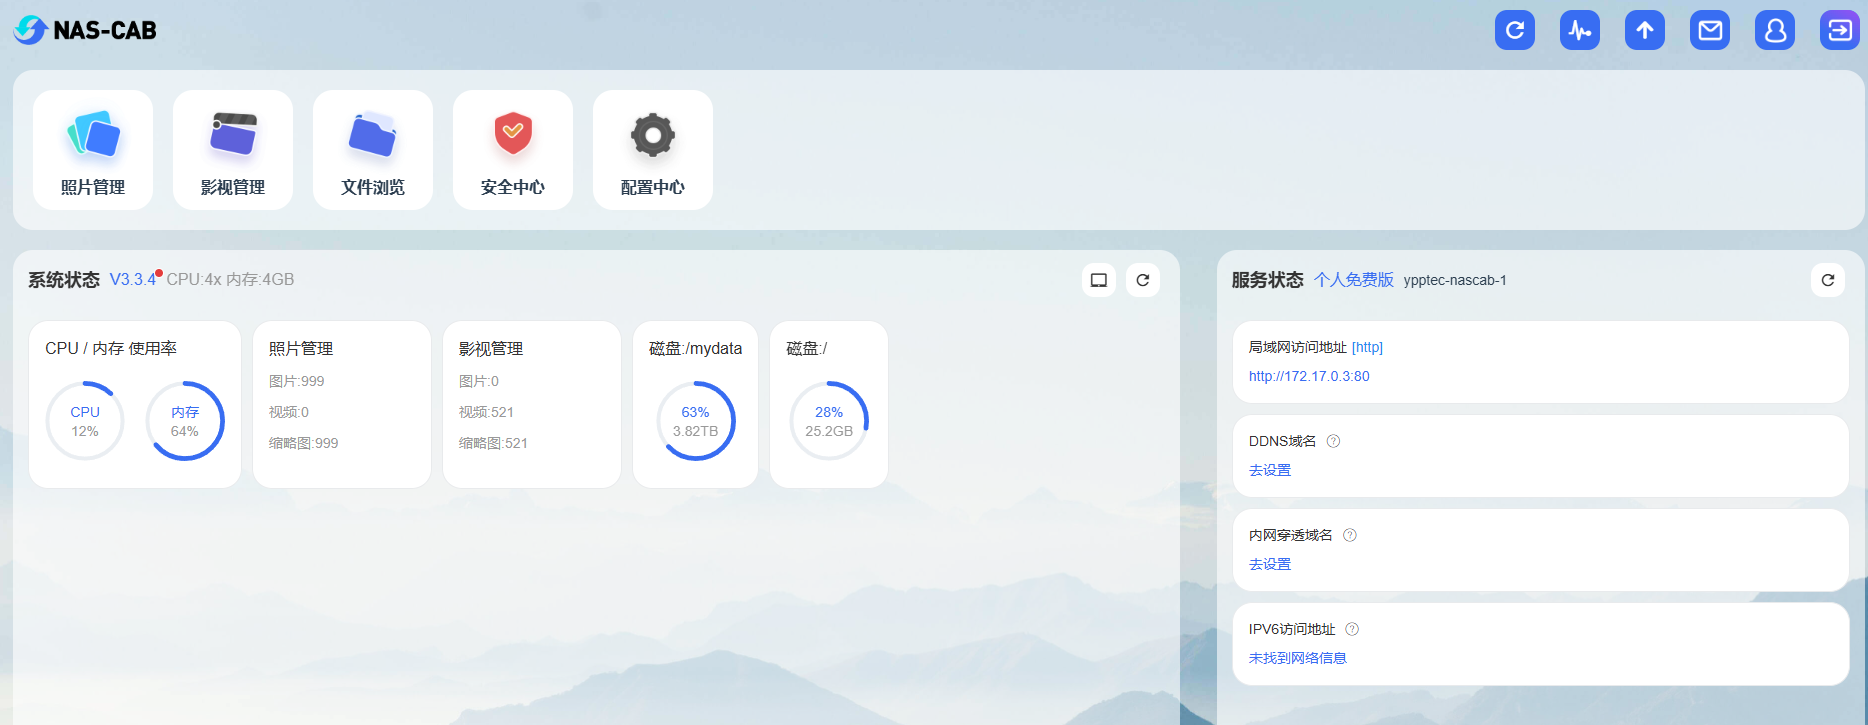Open the mail envelope icon
The image size is (1868, 725).
[x=1710, y=30]
